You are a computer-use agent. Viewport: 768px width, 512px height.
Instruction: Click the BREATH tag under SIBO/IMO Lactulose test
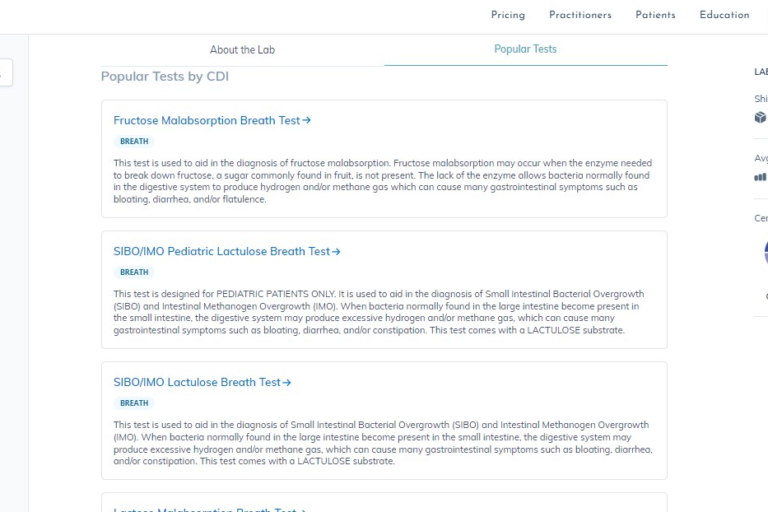[134, 404]
